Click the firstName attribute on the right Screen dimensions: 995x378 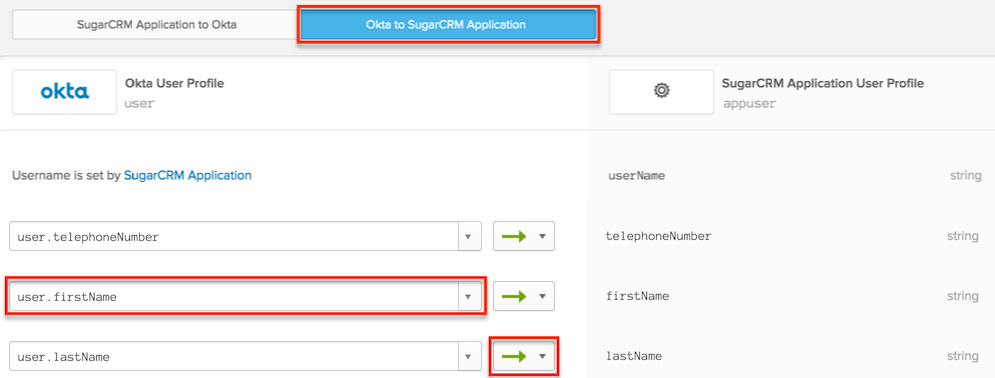(638, 296)
